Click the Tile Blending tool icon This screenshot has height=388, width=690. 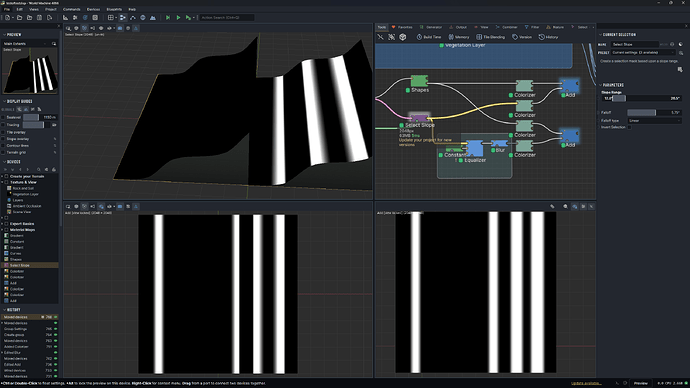(x=479, y=37)
